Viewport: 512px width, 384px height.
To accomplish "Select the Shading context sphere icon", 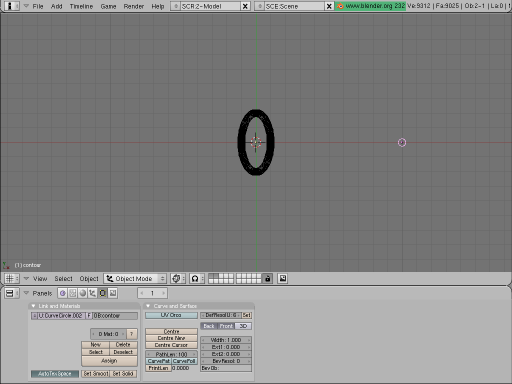I will tap(82, 293).
